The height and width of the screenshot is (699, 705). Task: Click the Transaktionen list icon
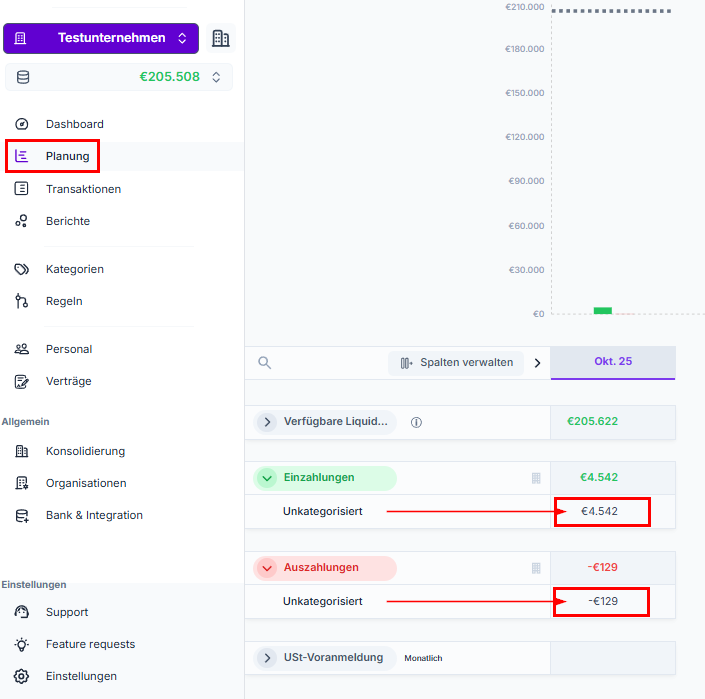pyautogui.click(x=22, y=189)
